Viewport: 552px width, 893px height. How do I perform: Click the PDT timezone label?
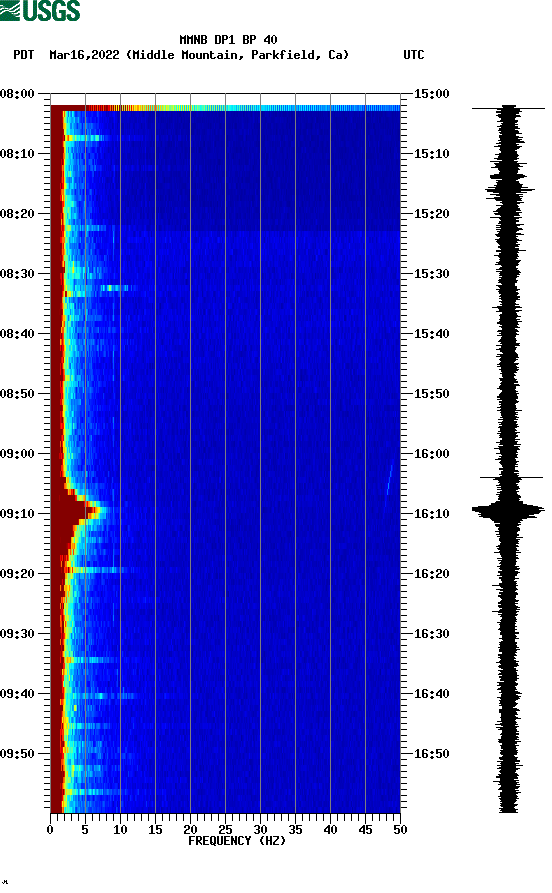(x=23, y=55)
